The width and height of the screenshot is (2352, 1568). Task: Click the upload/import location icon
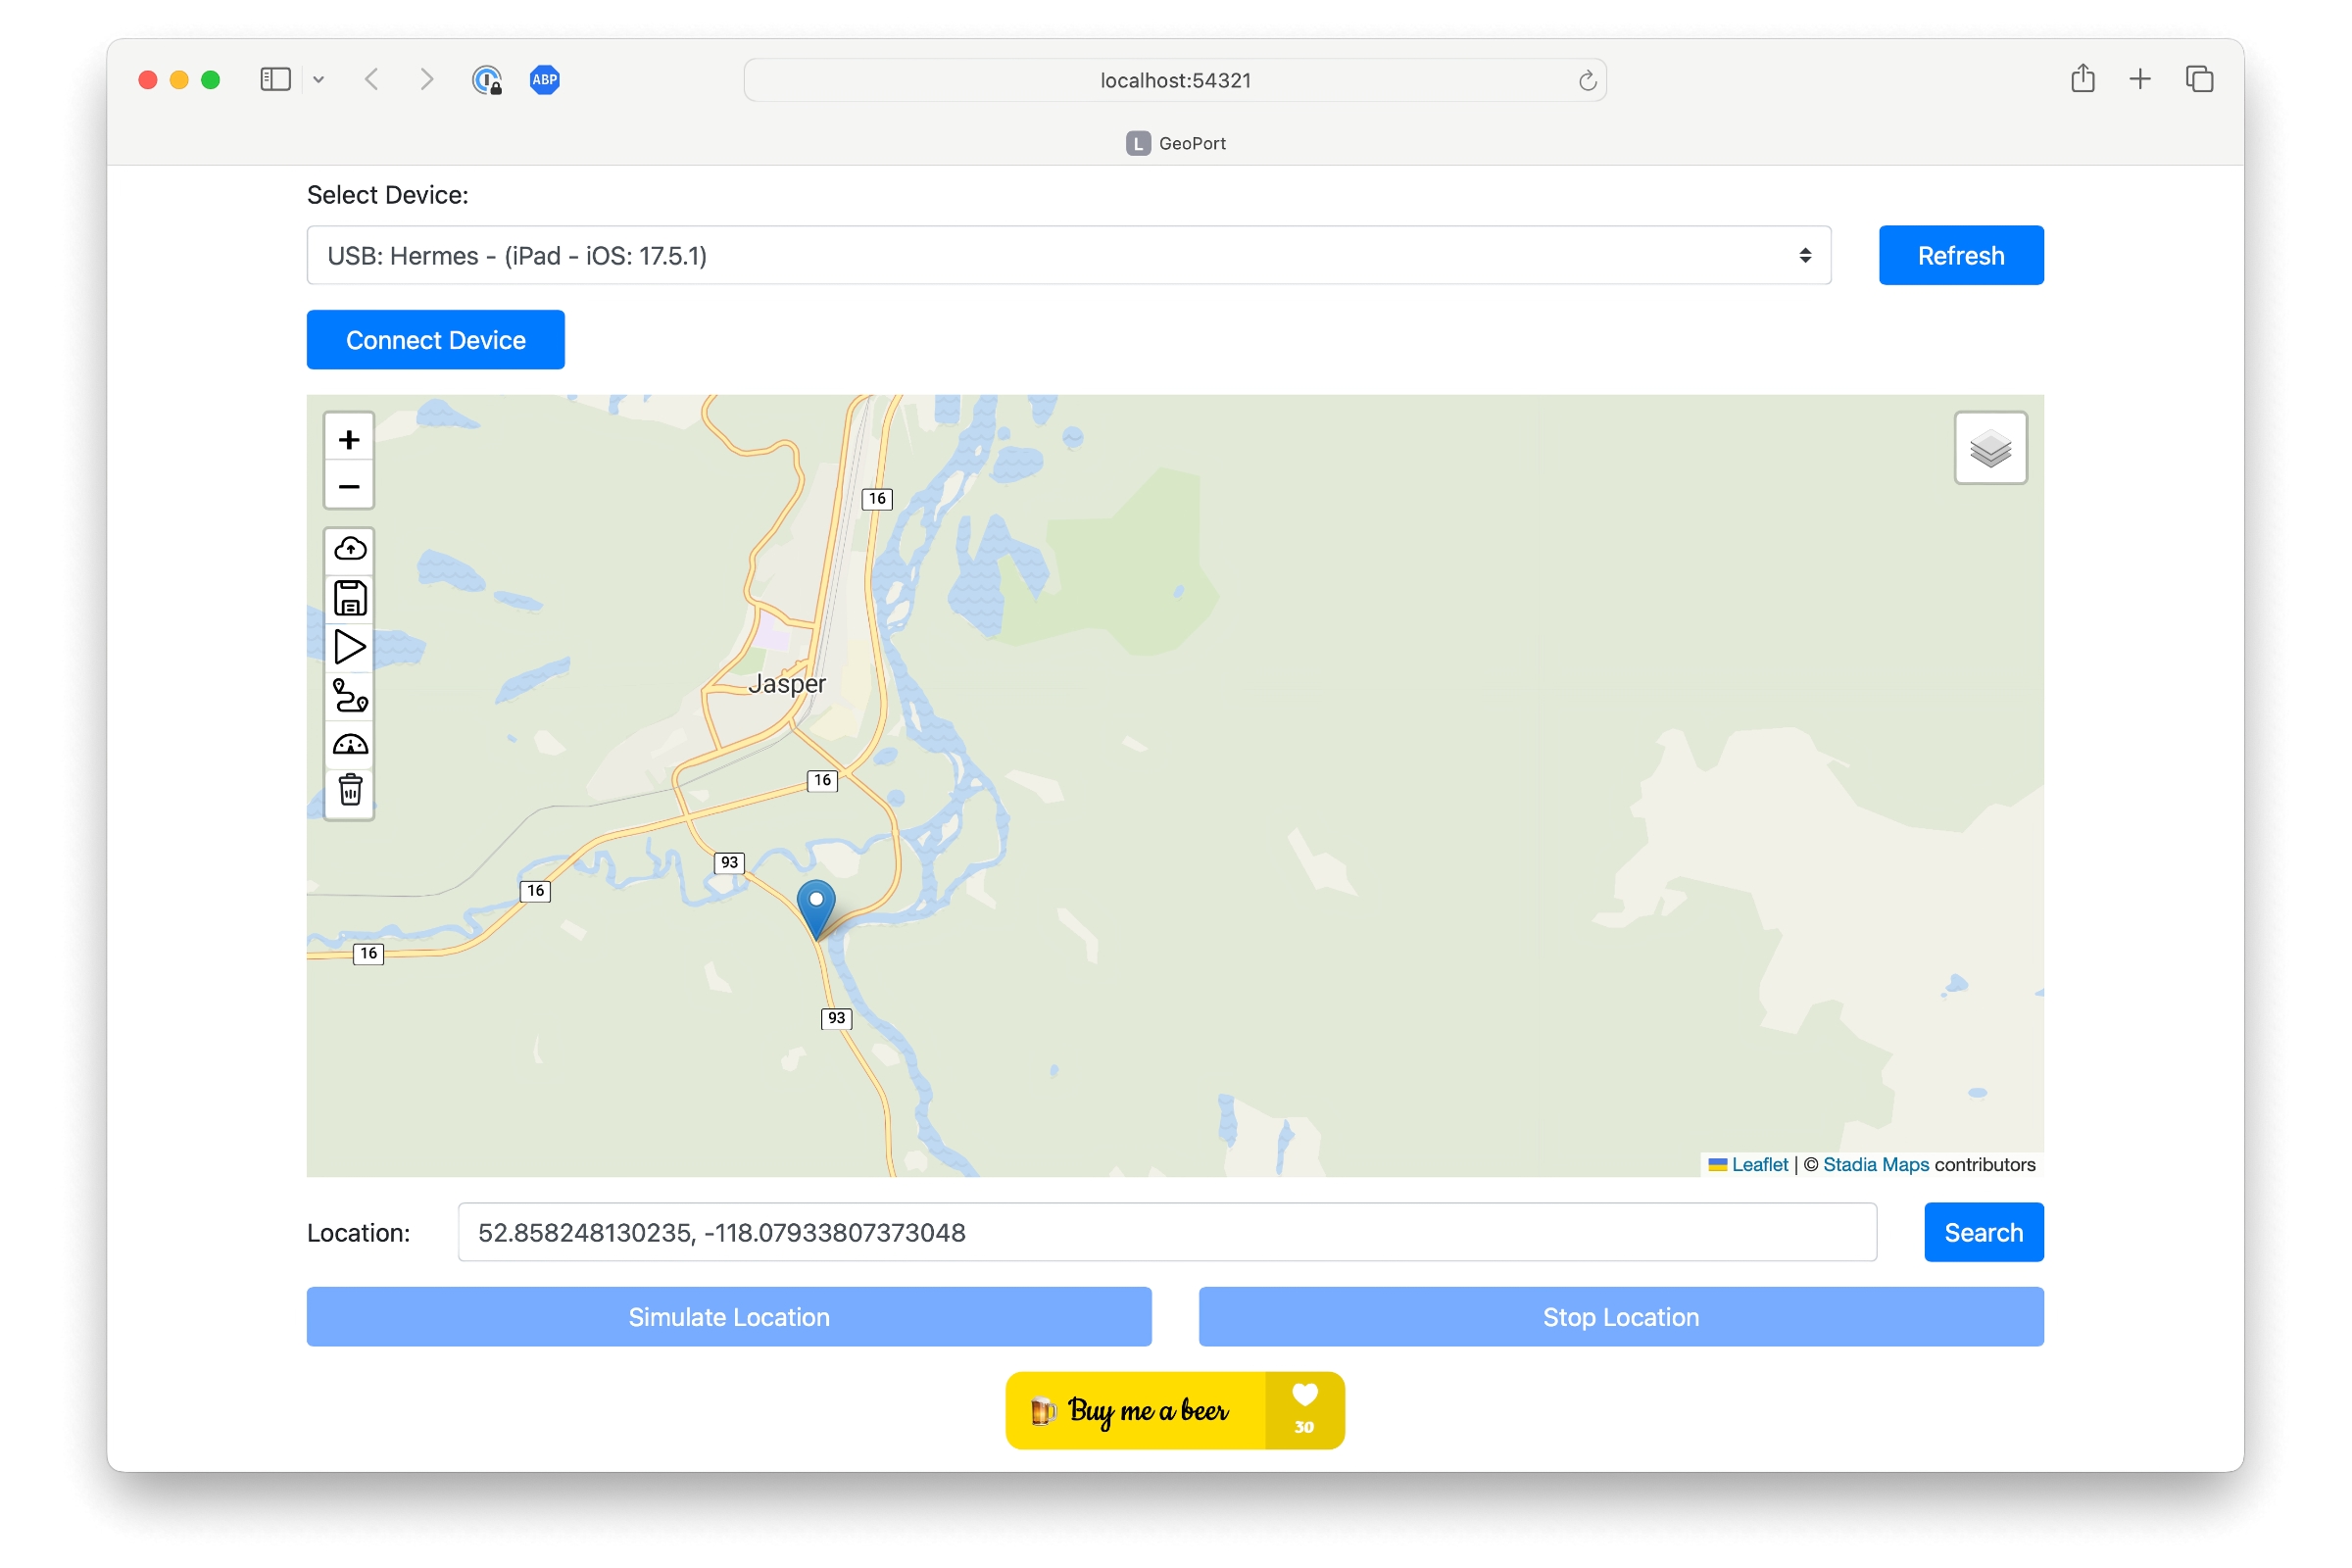[348, 550]
